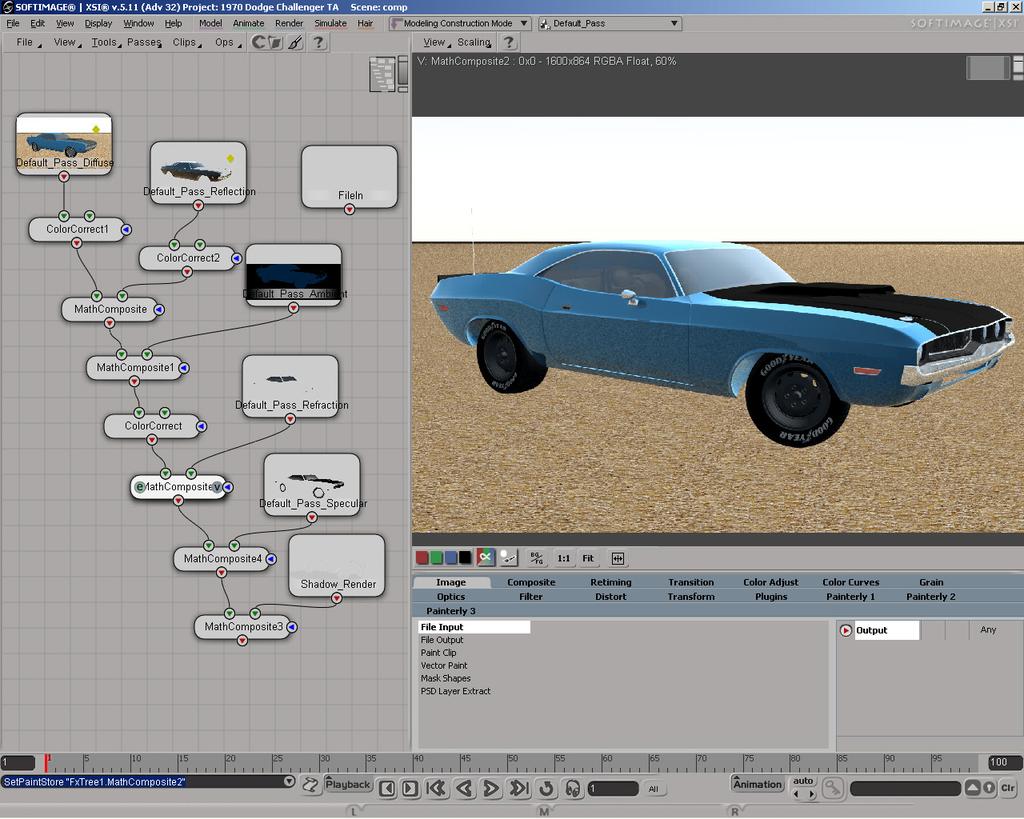Expand the command history dropdown arrow
The height and width of the screenshot is (819, 1024).
click(x=289, y=781)
